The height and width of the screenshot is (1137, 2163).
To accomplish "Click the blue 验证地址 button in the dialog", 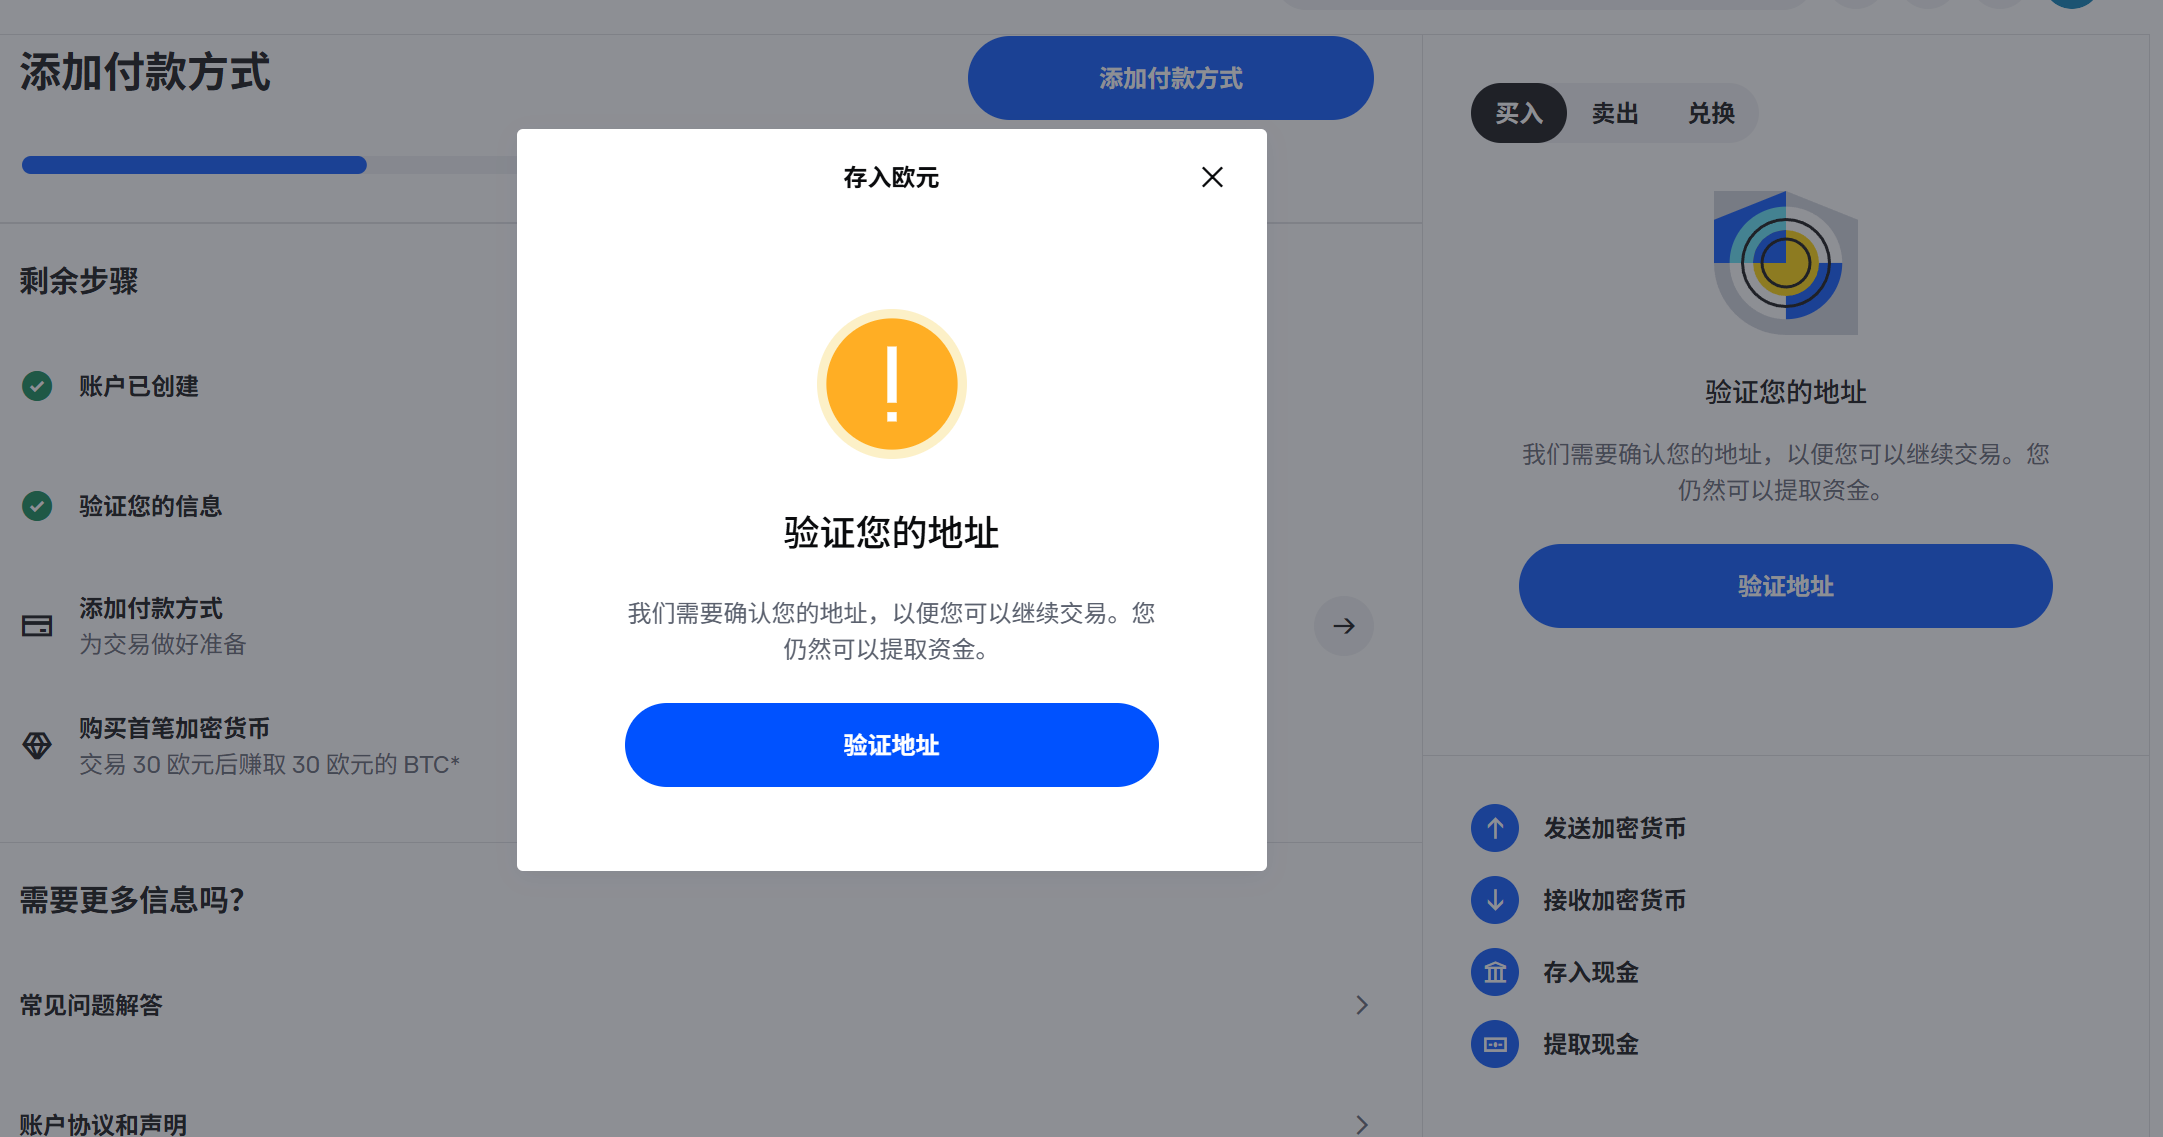I will [891, 745].
